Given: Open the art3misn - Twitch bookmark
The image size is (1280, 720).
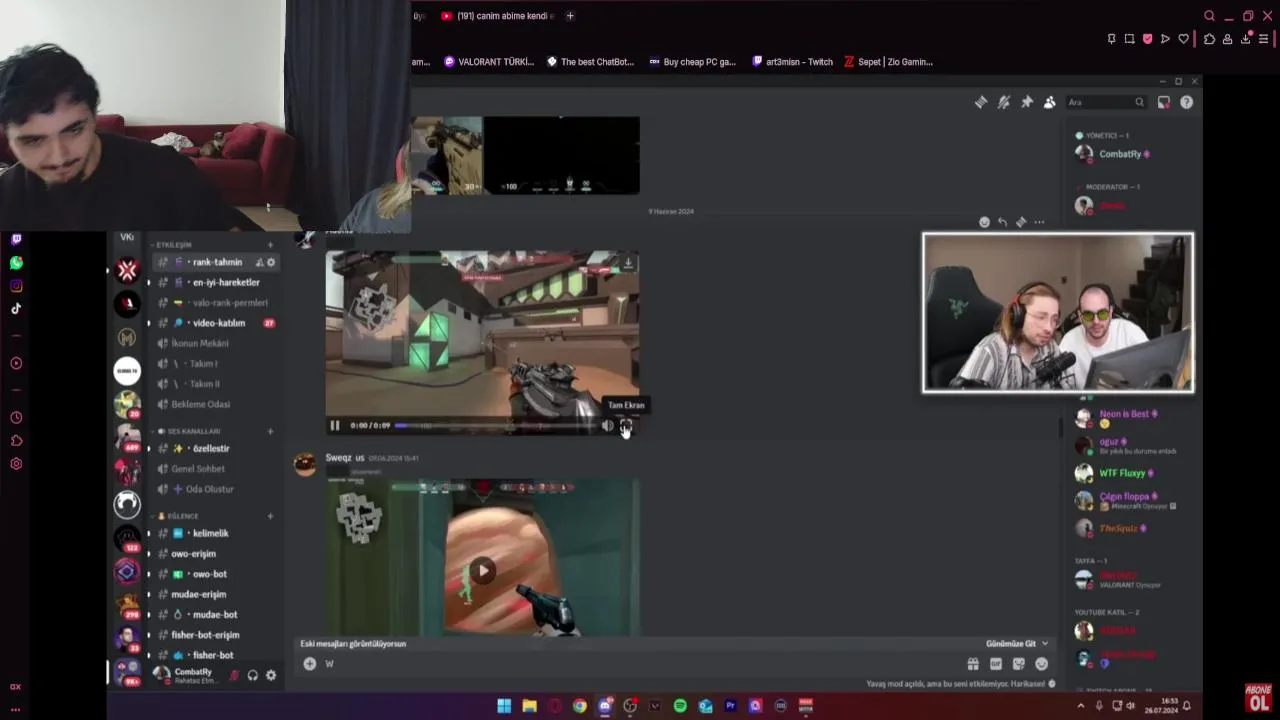Looking at the screenshot, I should tap(792, 62).
